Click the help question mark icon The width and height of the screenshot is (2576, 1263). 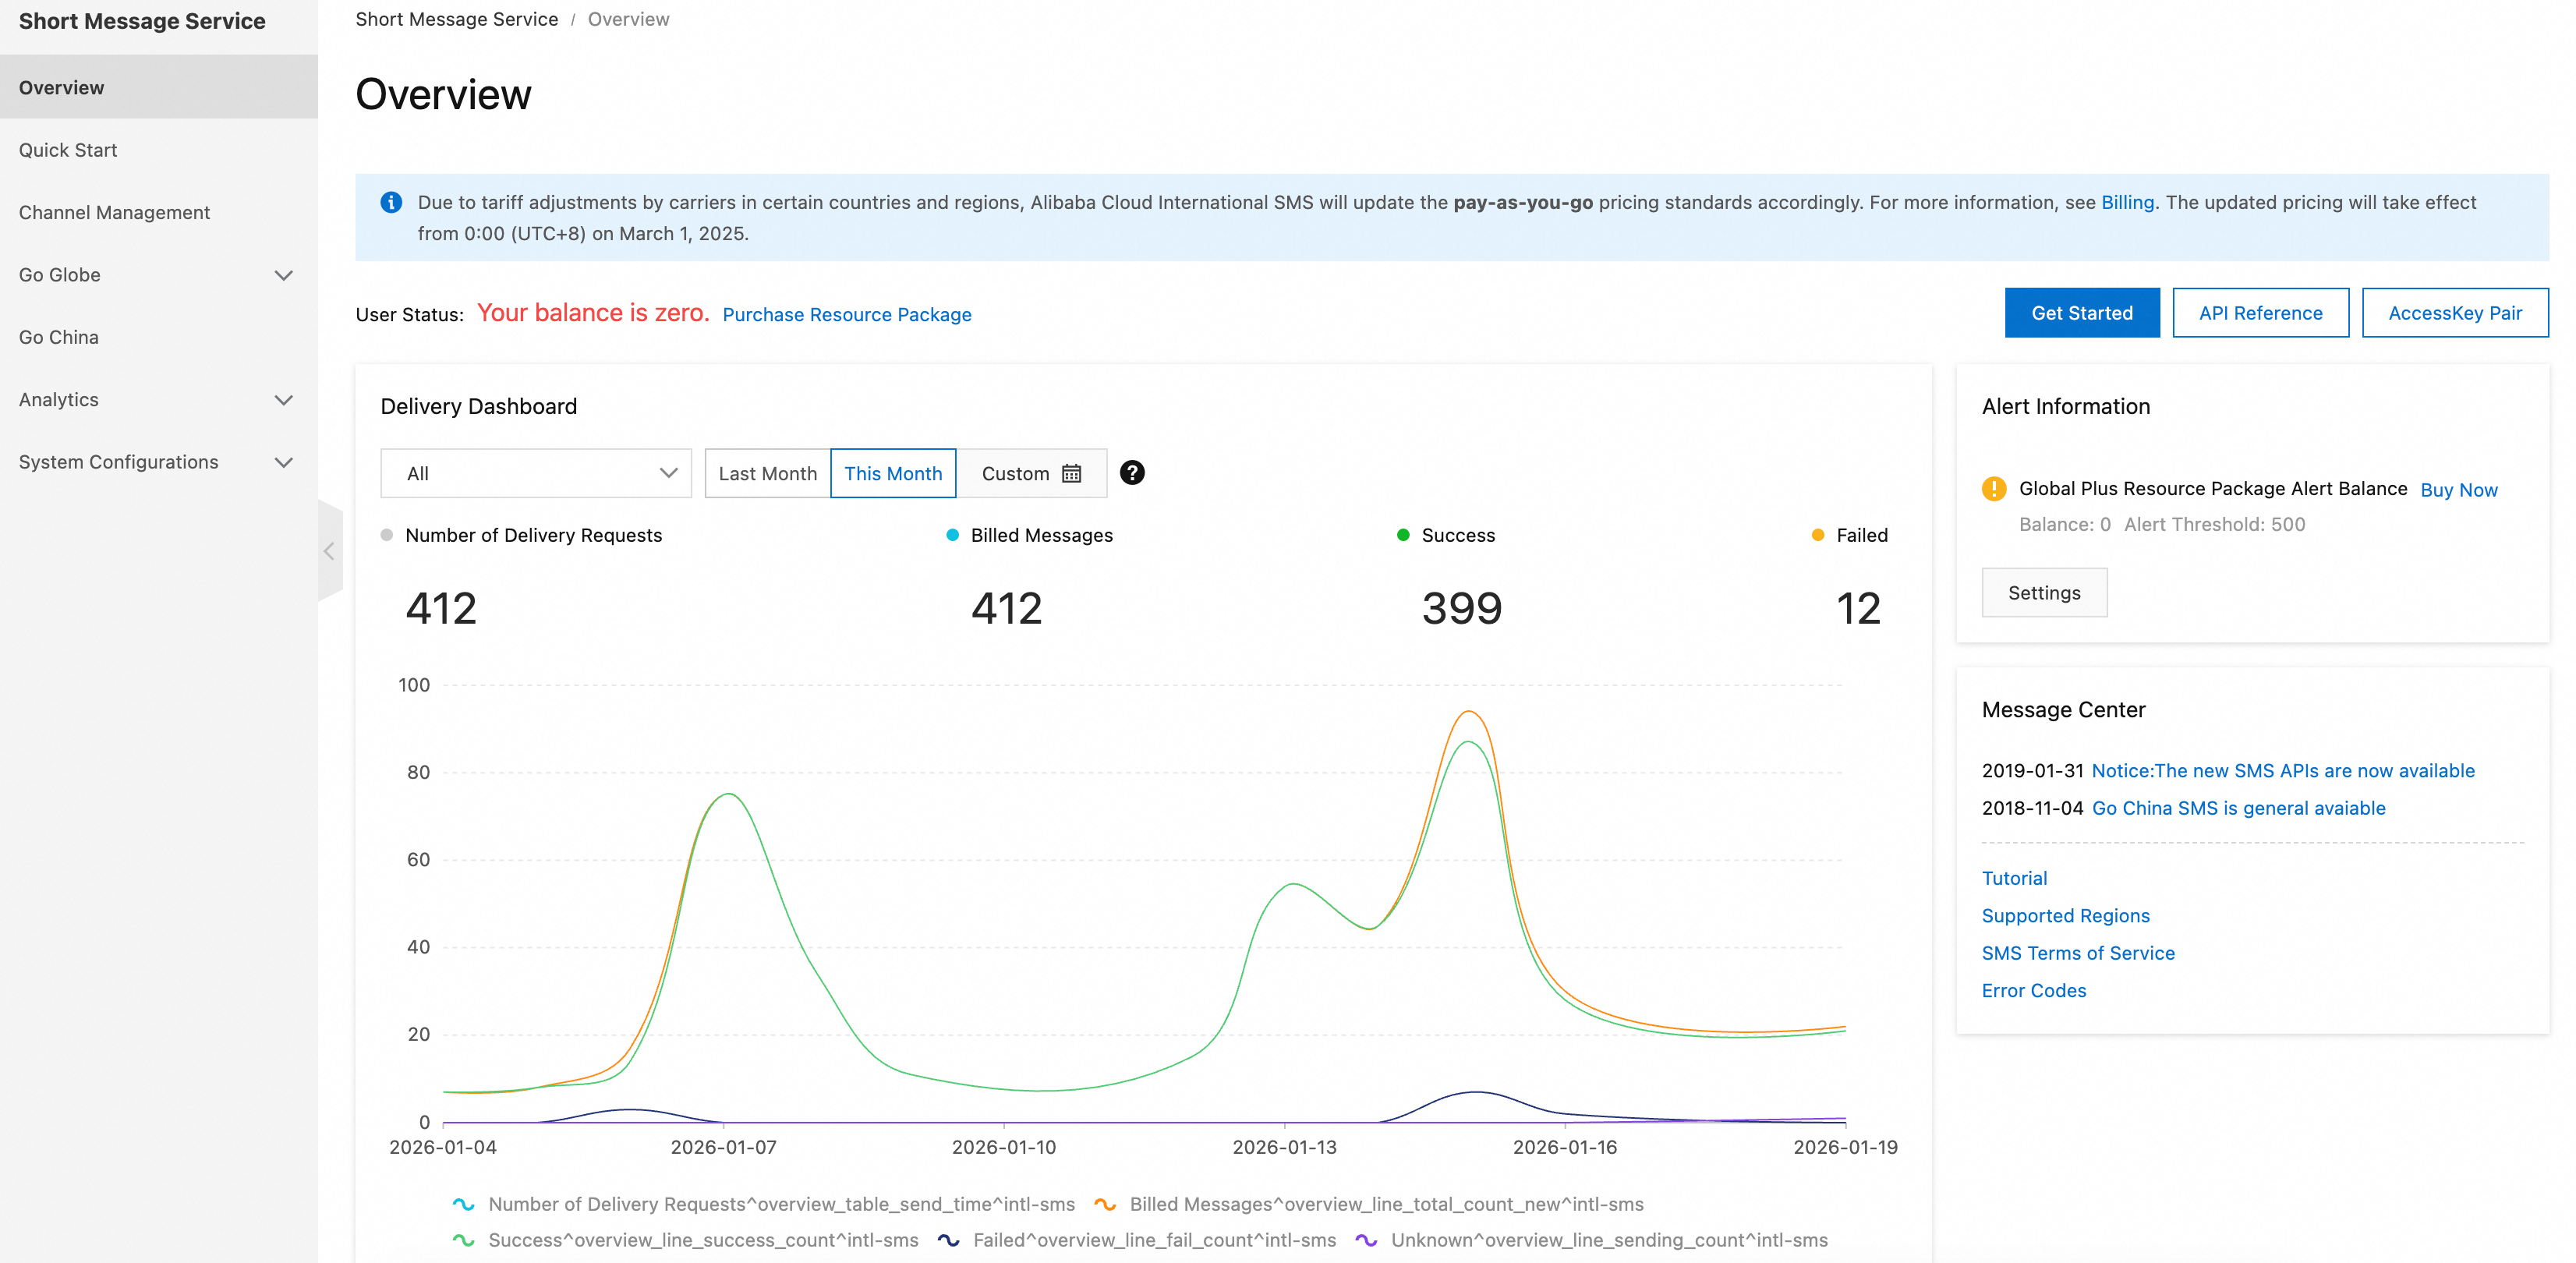pos(1131,473)
